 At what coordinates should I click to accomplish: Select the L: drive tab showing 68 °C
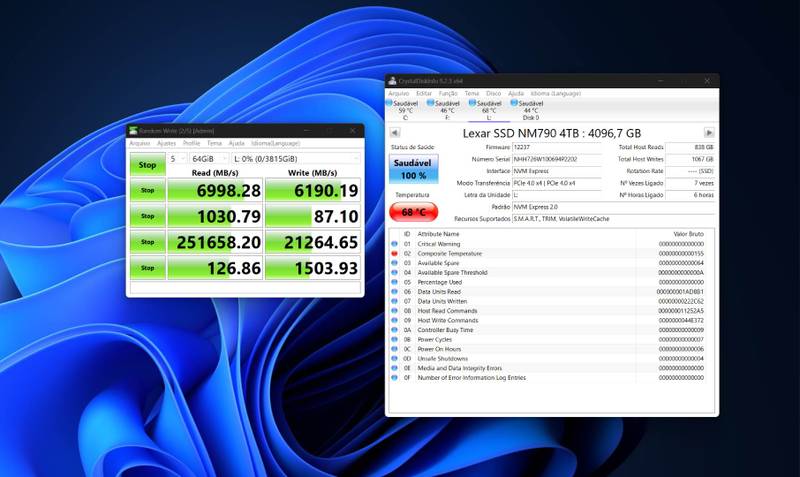(489, 110)
